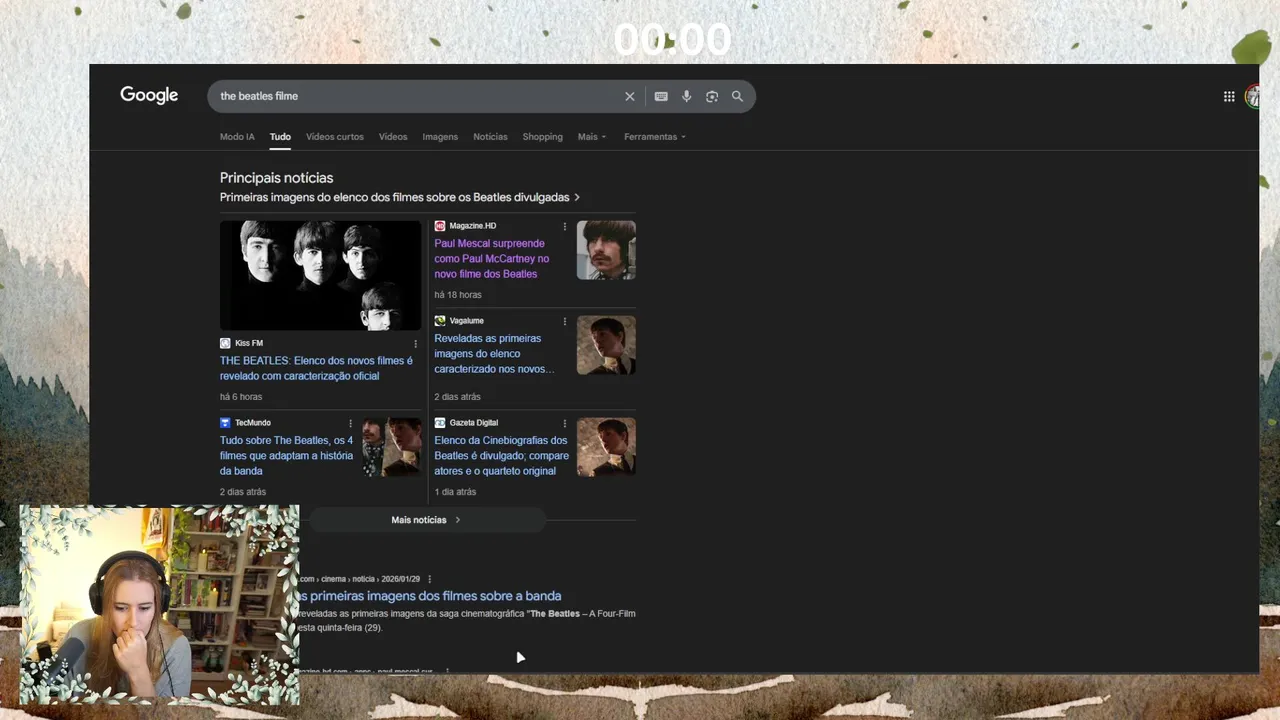Open TecMundo Tudo sobre The Beatles article

pyautogui.click(x=287, y=455)
